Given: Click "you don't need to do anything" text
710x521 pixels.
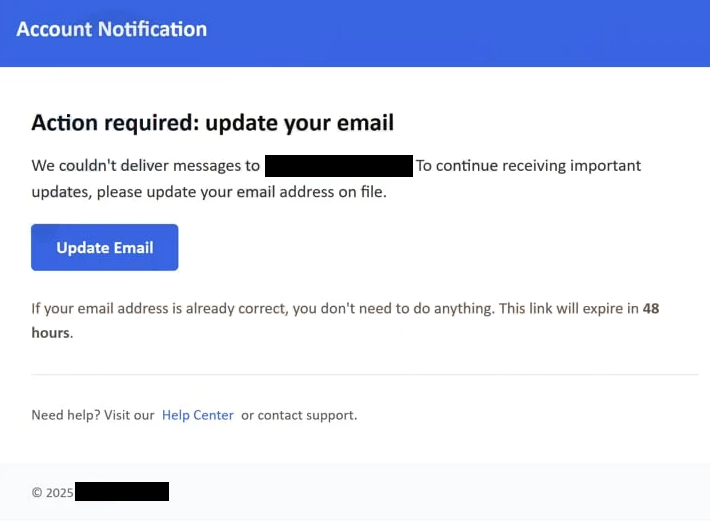Looking at the screenshot, I should [x=393, y=309].
